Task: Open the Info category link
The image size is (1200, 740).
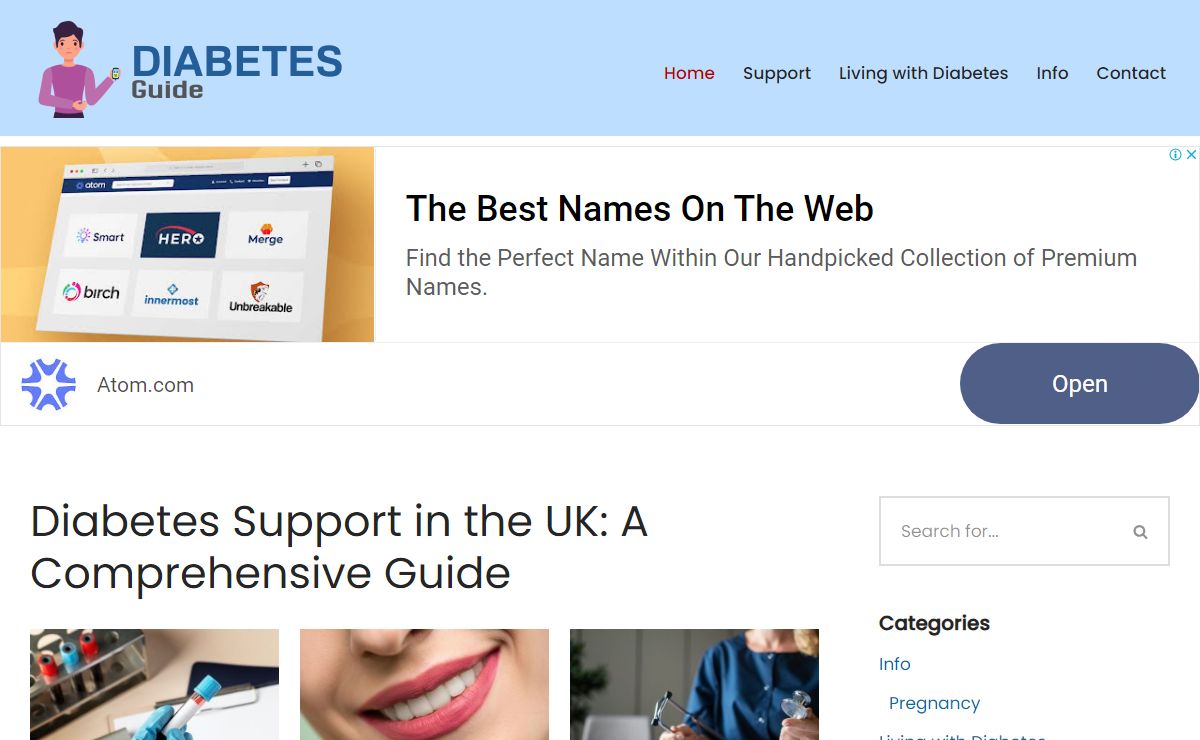Action: [895, 664]
